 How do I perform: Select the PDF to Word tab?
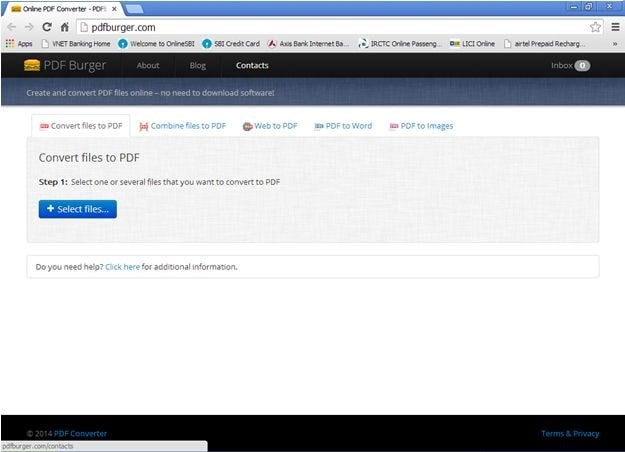(343, 126)
